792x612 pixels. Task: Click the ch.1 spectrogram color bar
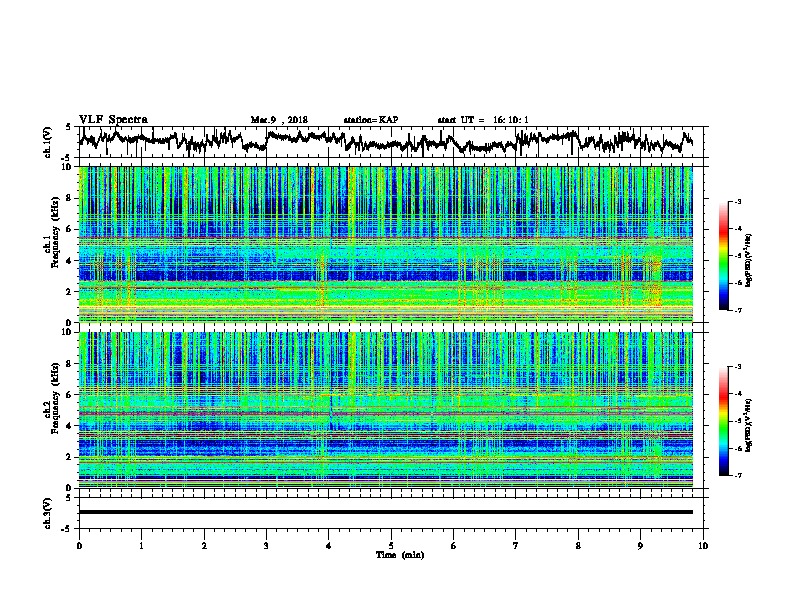723,256
